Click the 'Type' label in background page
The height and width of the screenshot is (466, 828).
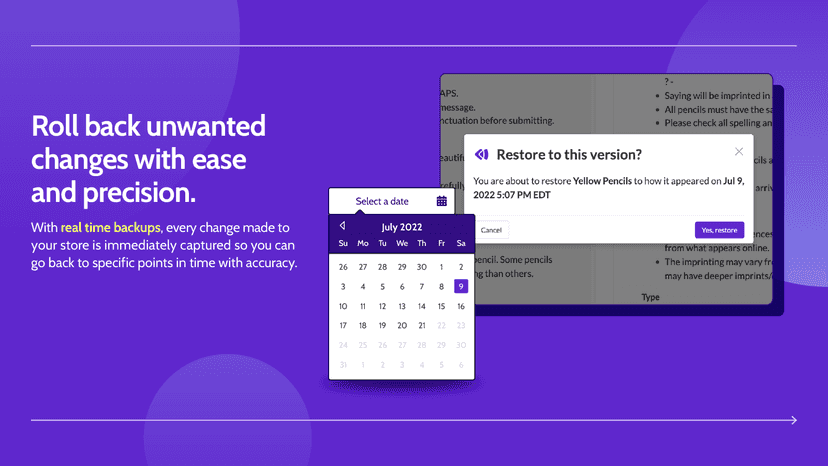[x=651, y=297]
